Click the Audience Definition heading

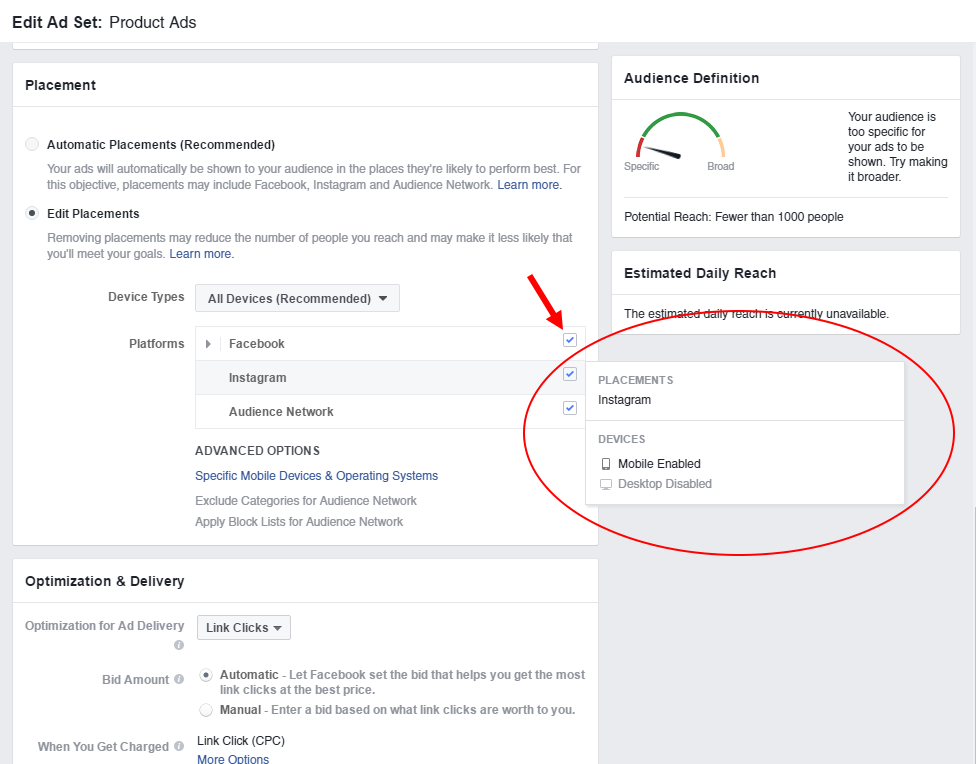pos(691,78)
